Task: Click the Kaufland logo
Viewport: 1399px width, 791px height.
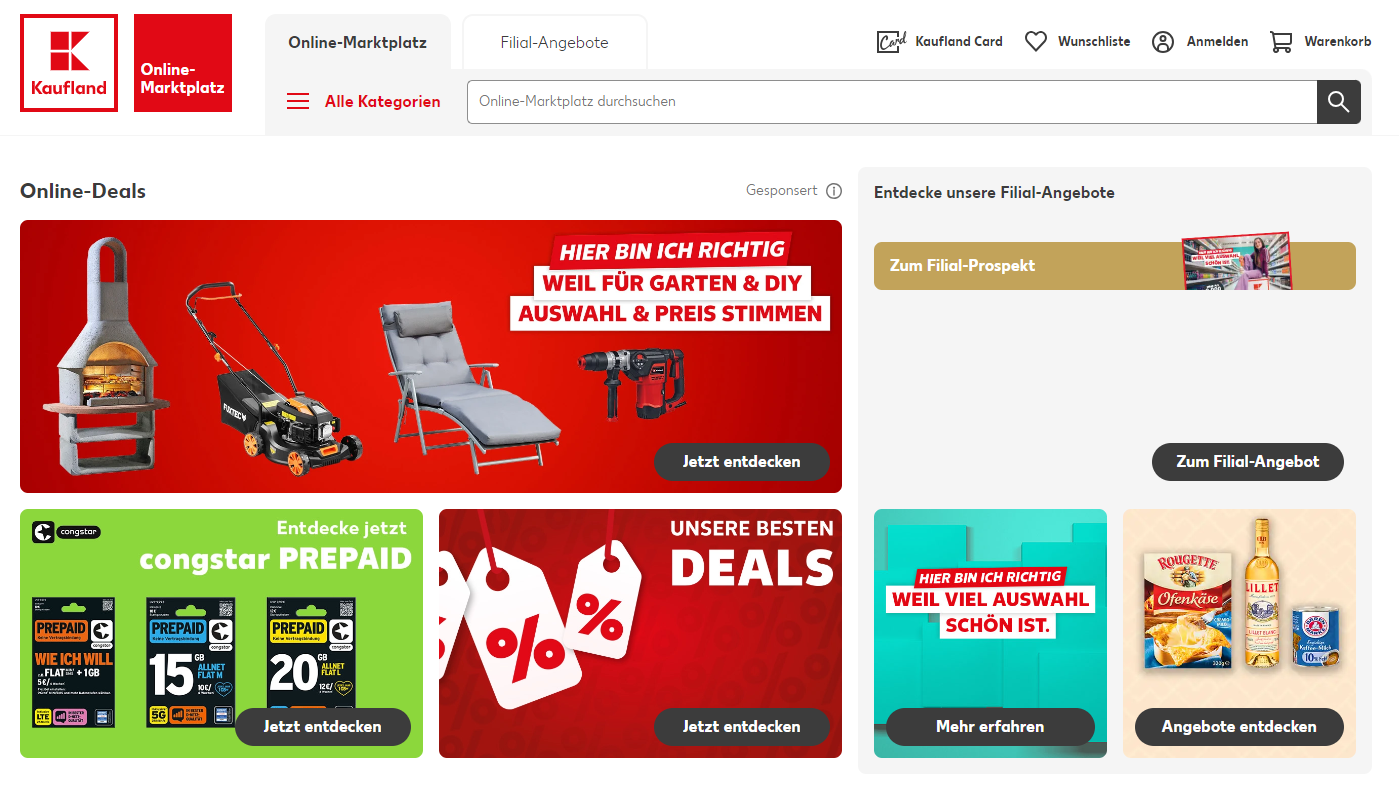Action: 69,63
